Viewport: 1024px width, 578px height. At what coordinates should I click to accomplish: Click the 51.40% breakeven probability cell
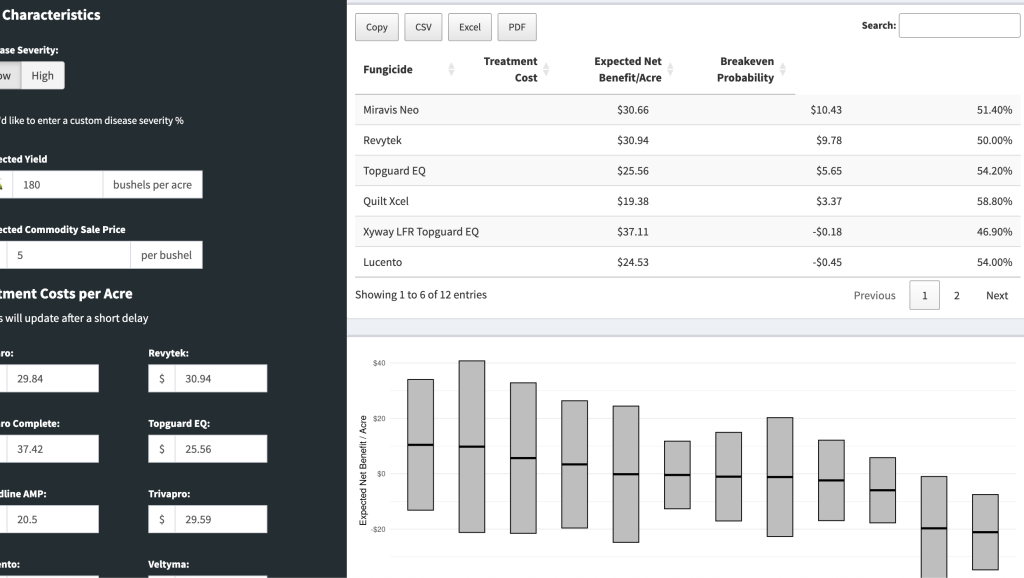pyautogui.click(x=994, y=110)
